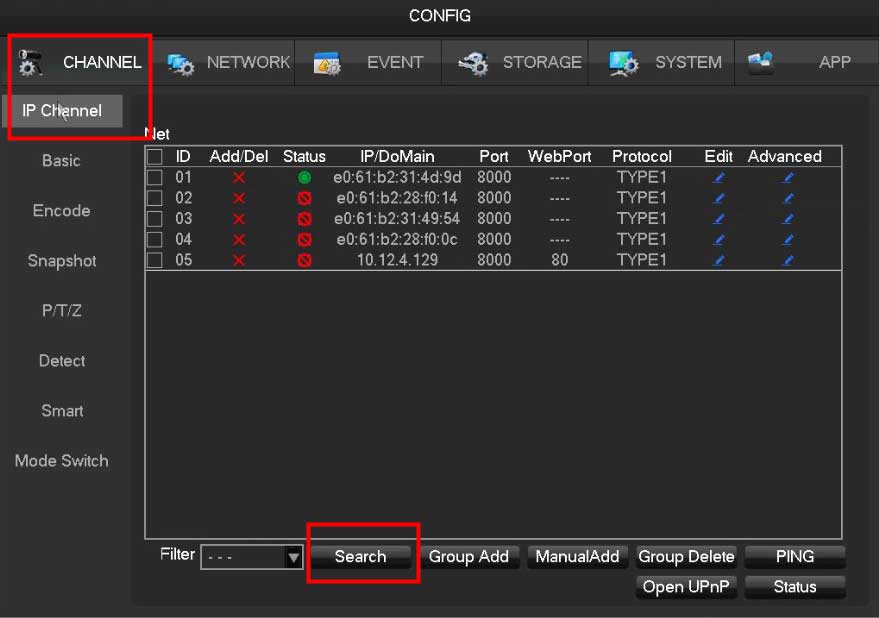879x618 pixels.
Task: Click the PING button
Action: [795, 557]
